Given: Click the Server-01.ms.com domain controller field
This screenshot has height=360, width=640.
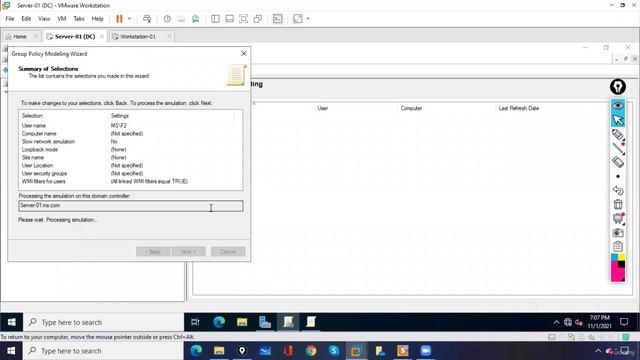Looking at the screenshot, I should 131,206.
